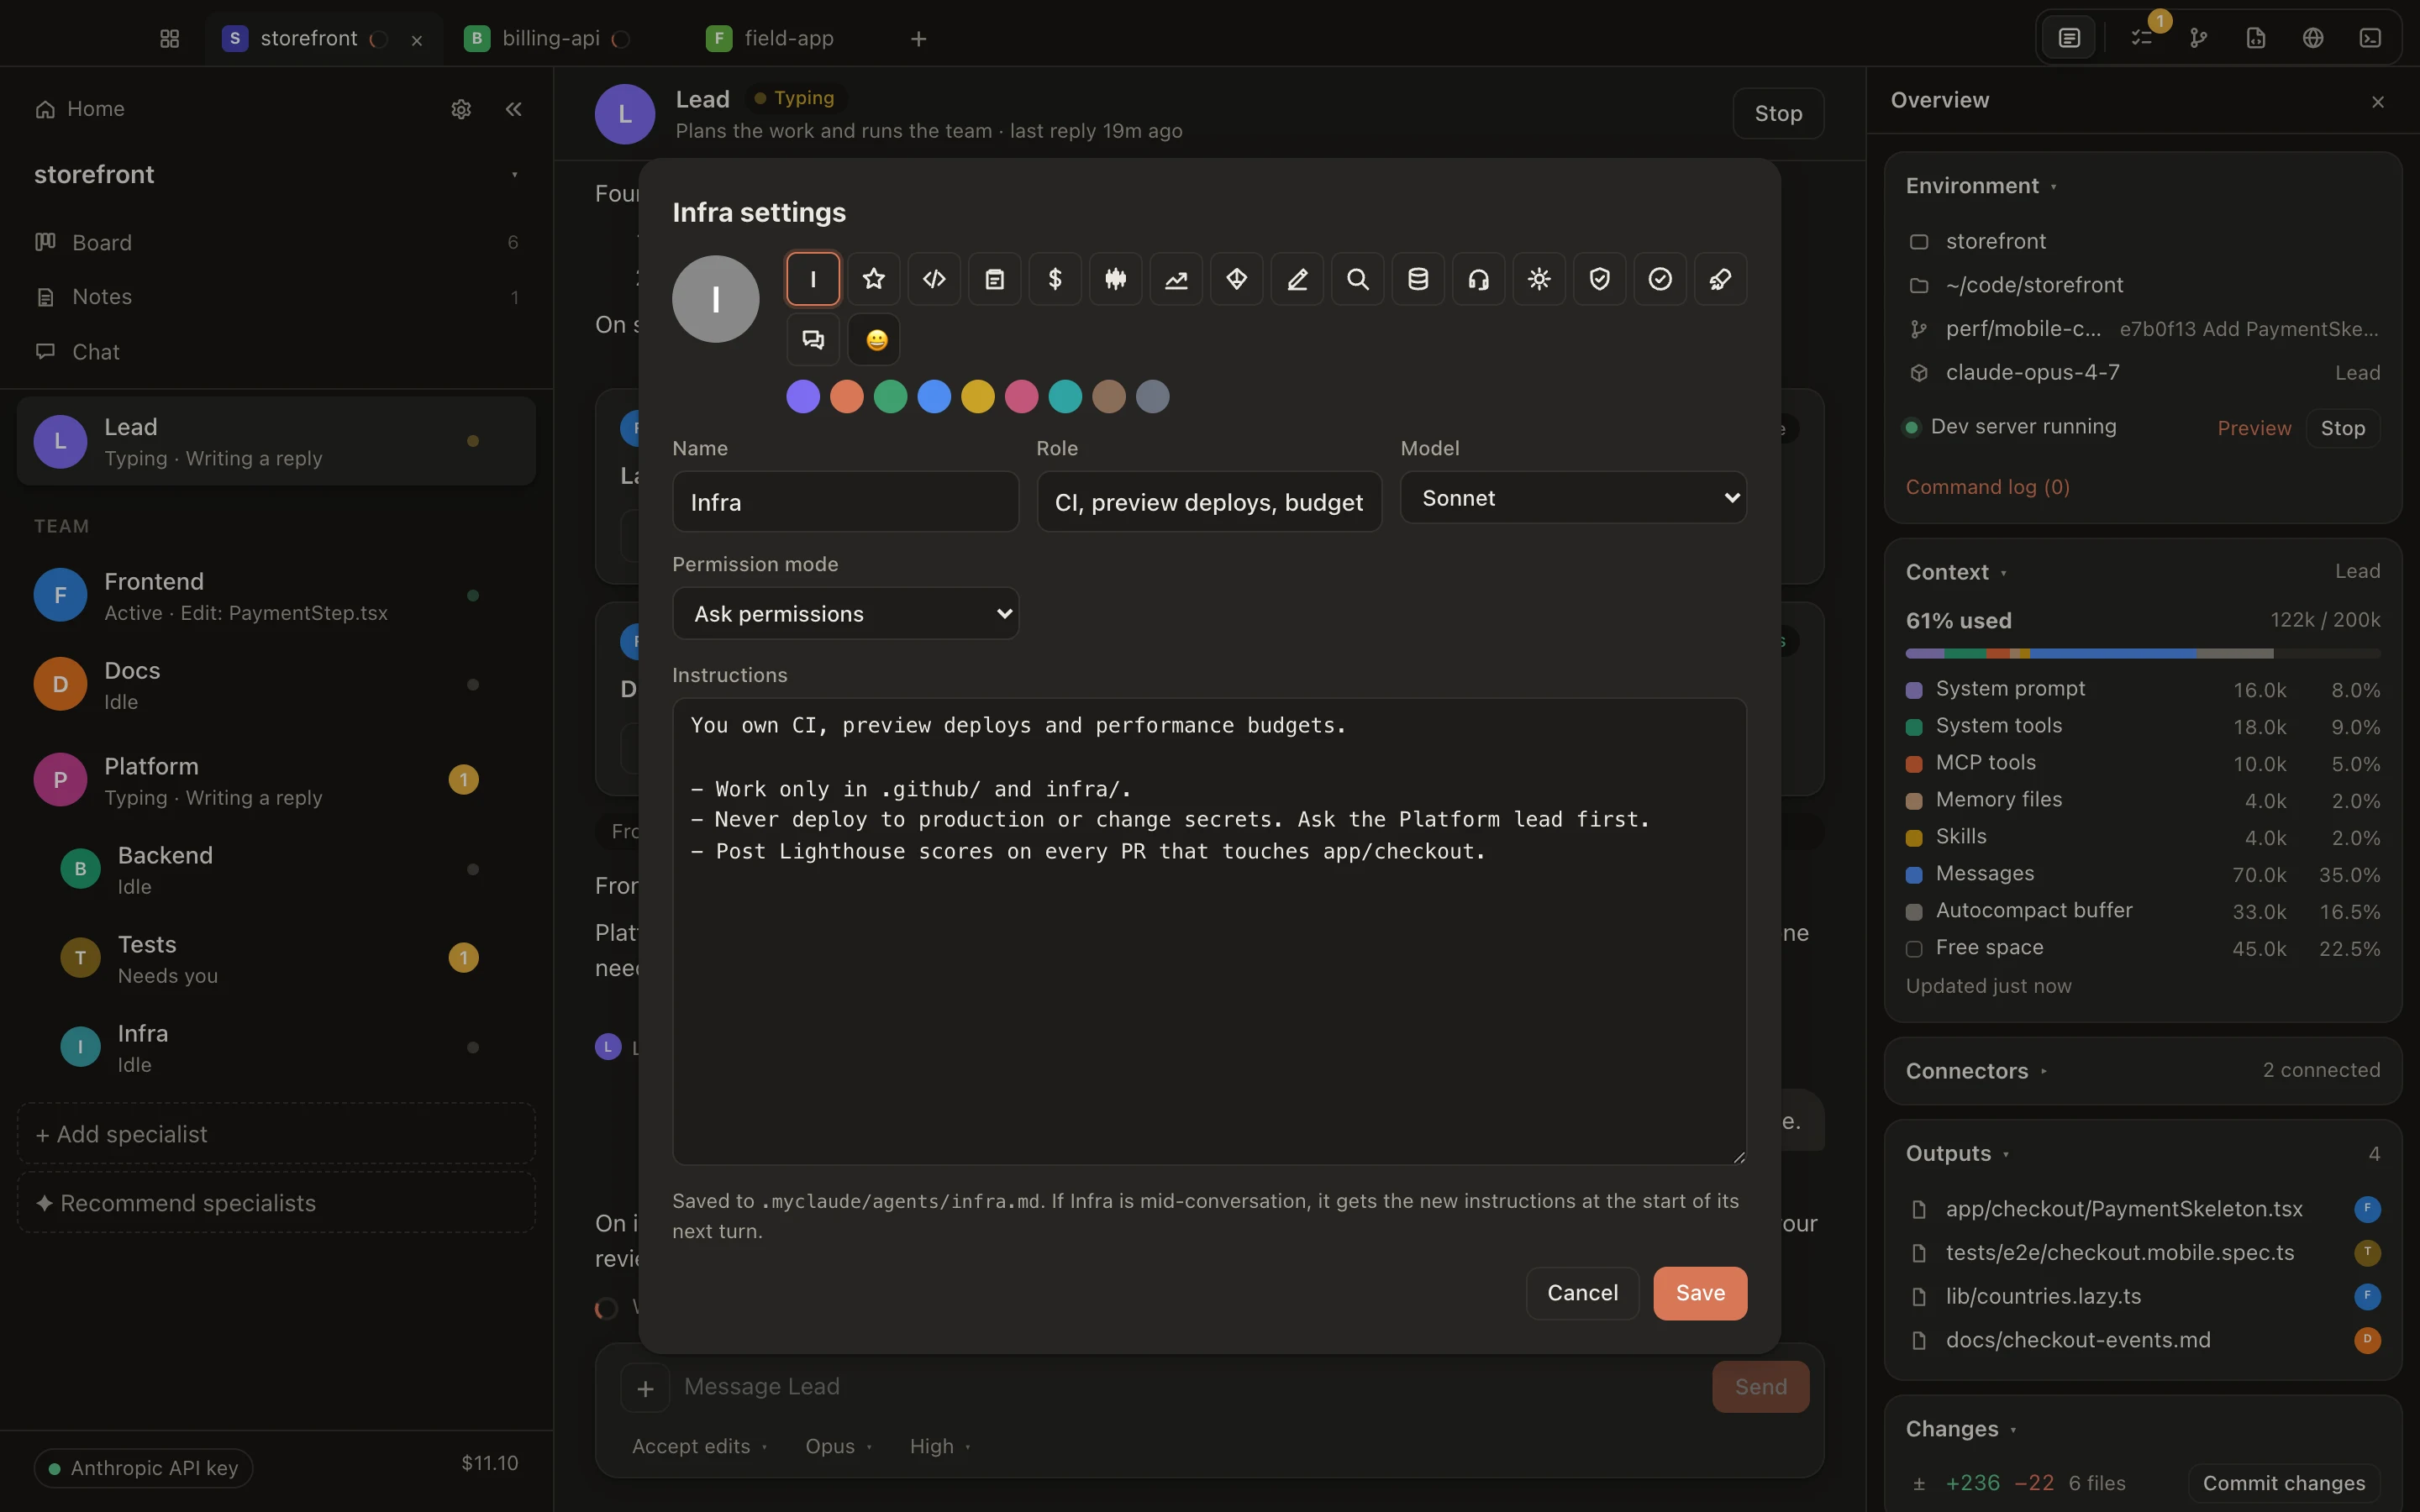
Task: Expand the Connectors section
Action: point(1976,1071)
